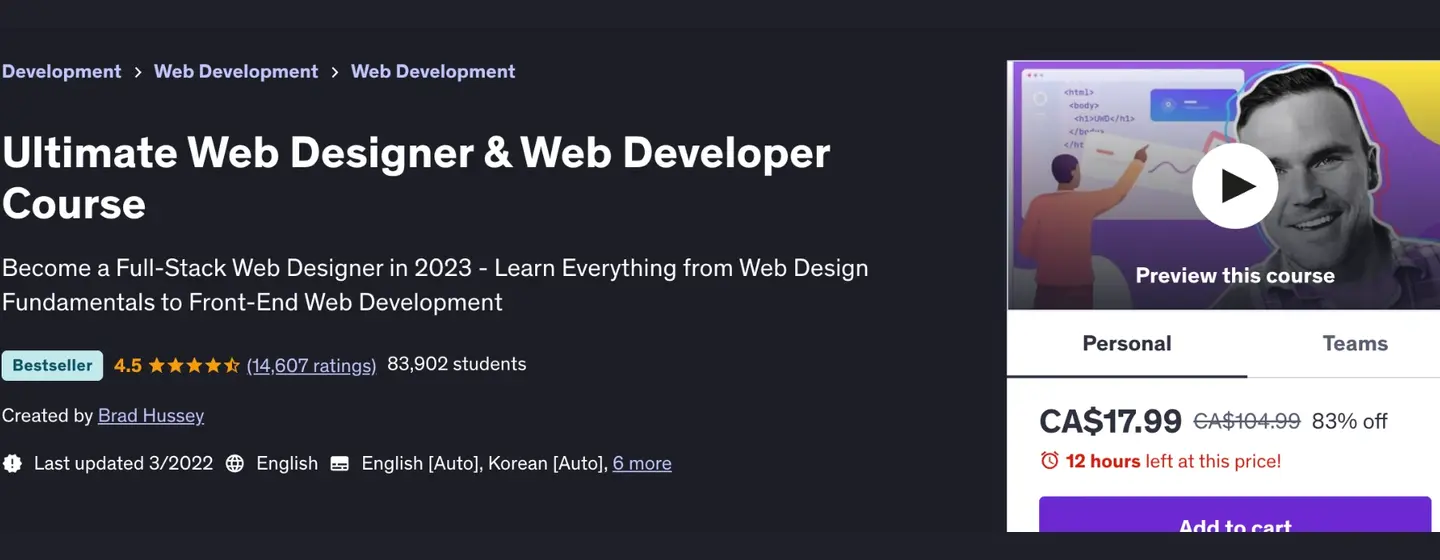
Task: Click the orange star rating icons
Action: (194, 365)
